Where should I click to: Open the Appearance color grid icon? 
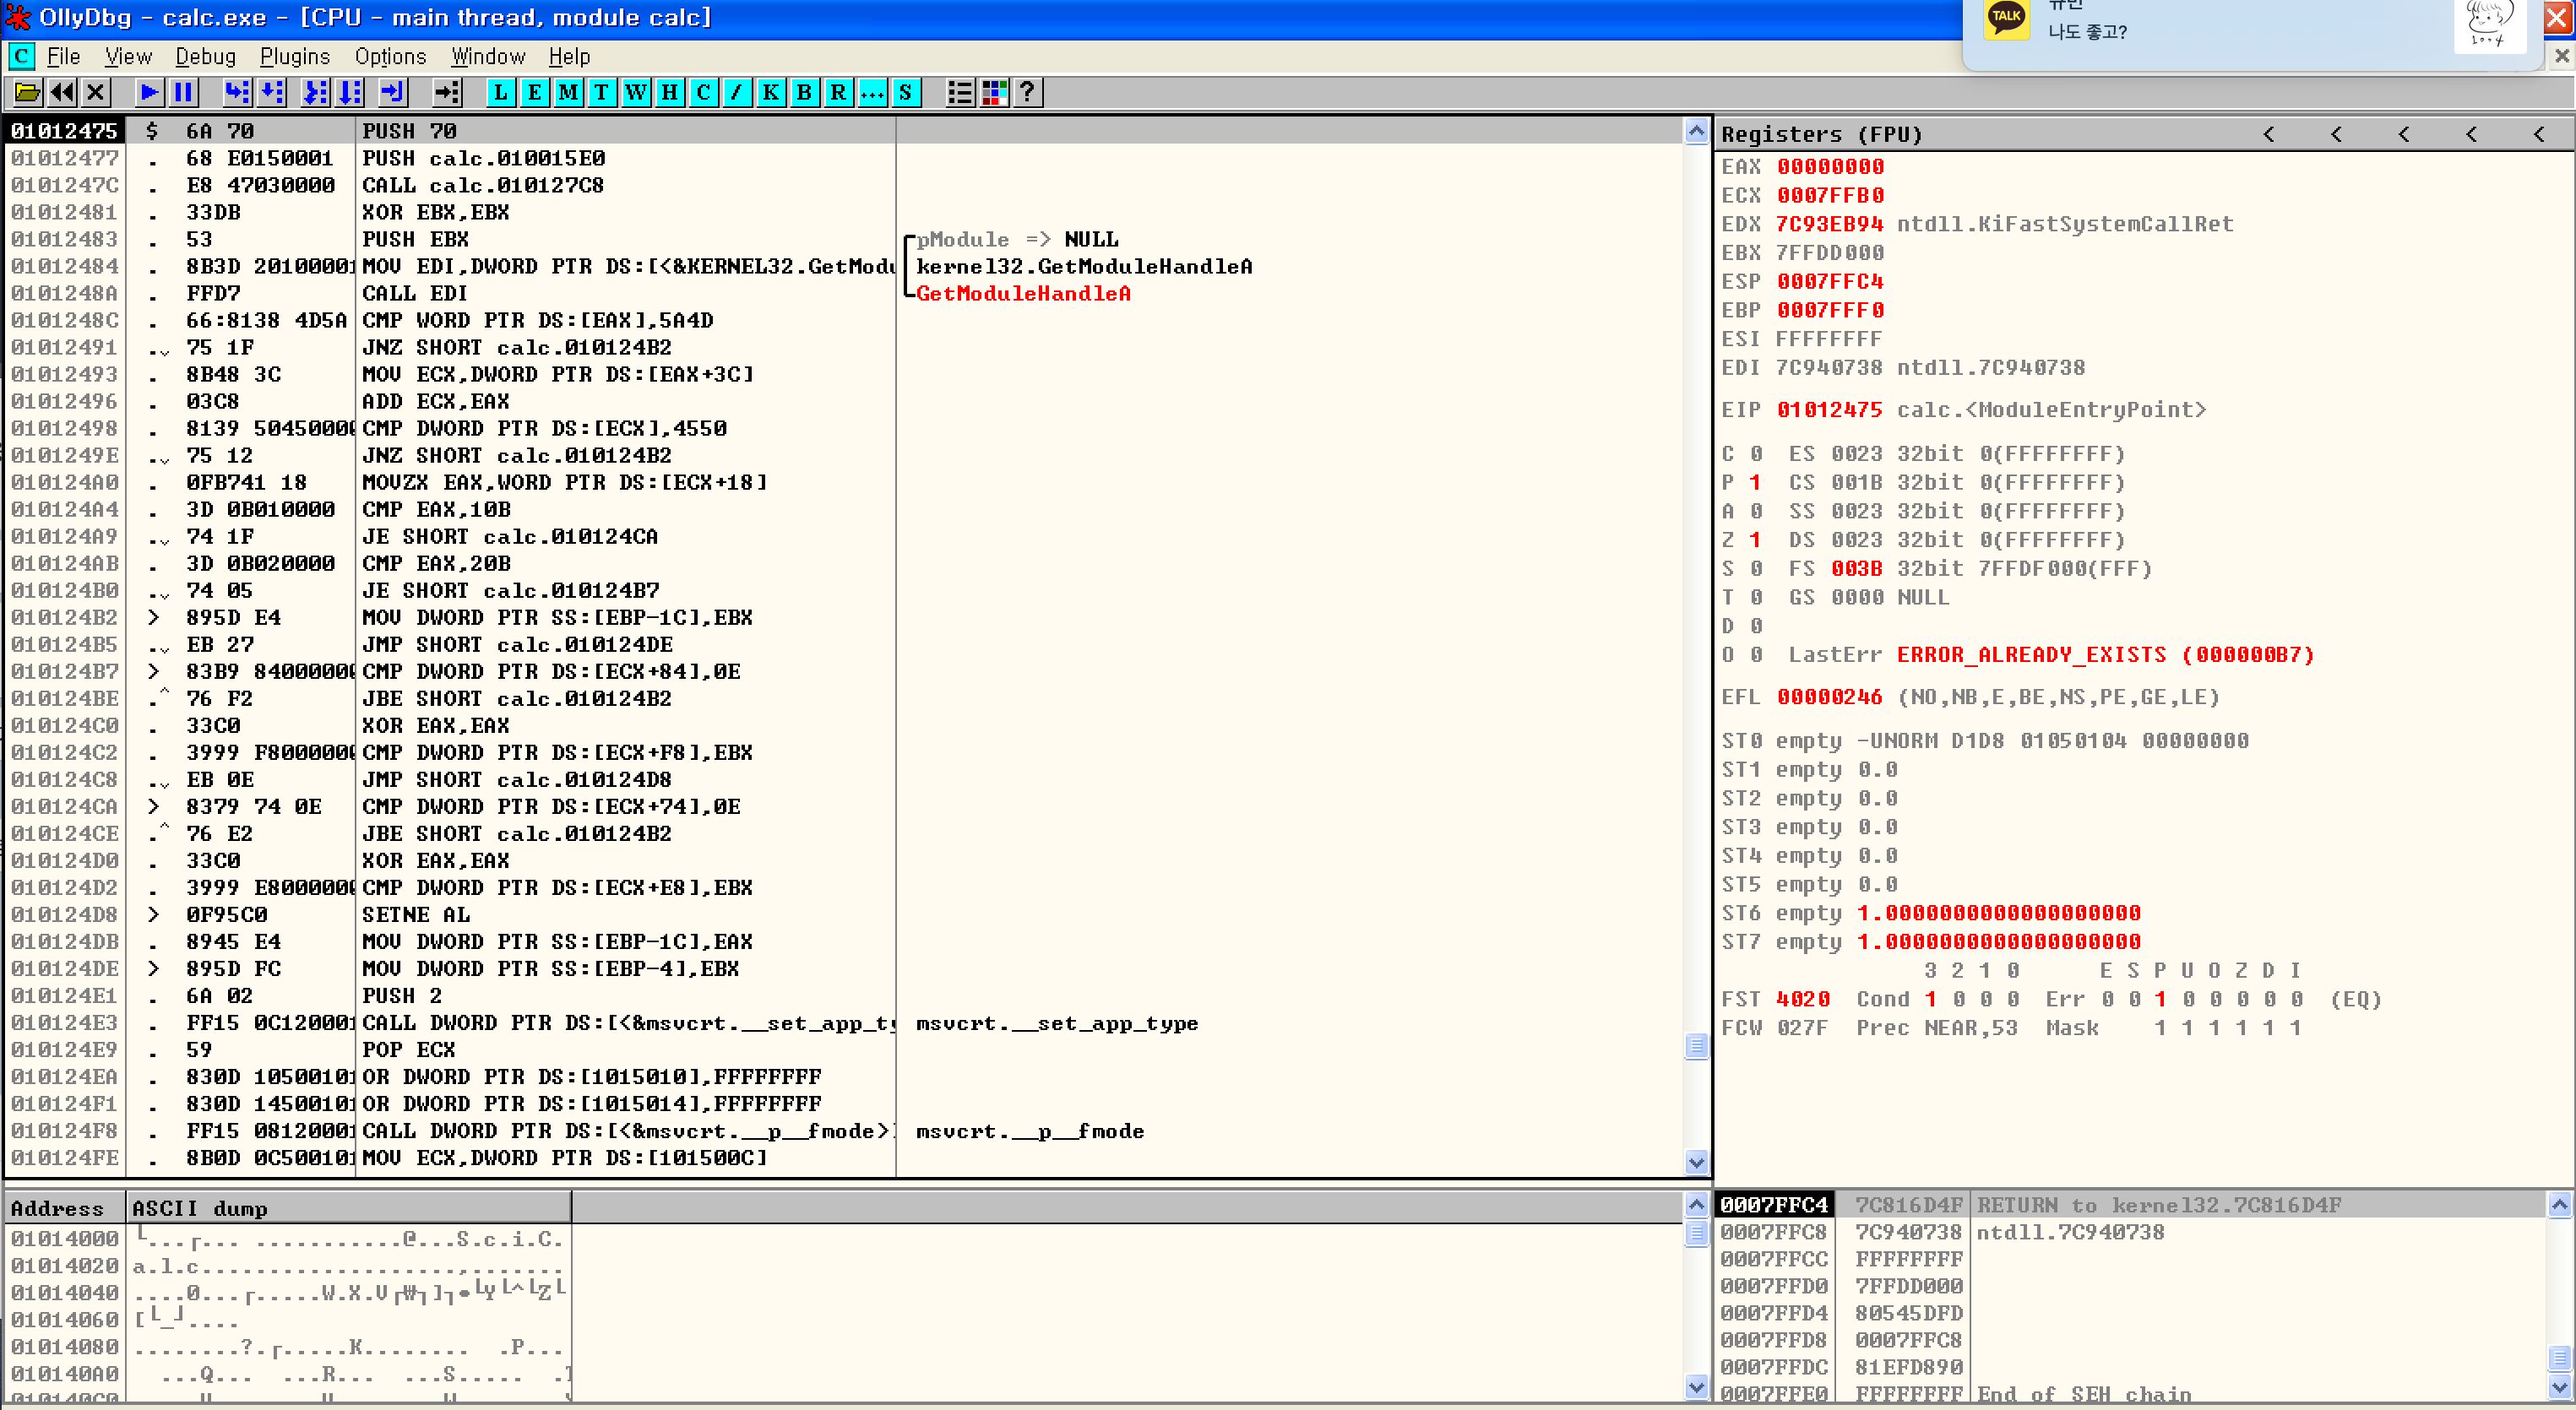click(x=993, y=93)
